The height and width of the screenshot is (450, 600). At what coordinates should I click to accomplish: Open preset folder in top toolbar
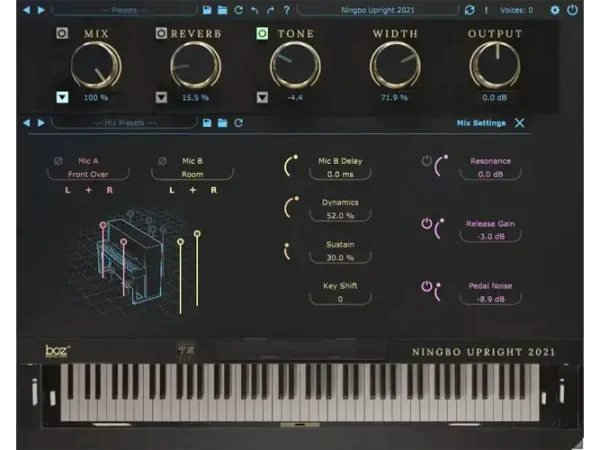222,10
